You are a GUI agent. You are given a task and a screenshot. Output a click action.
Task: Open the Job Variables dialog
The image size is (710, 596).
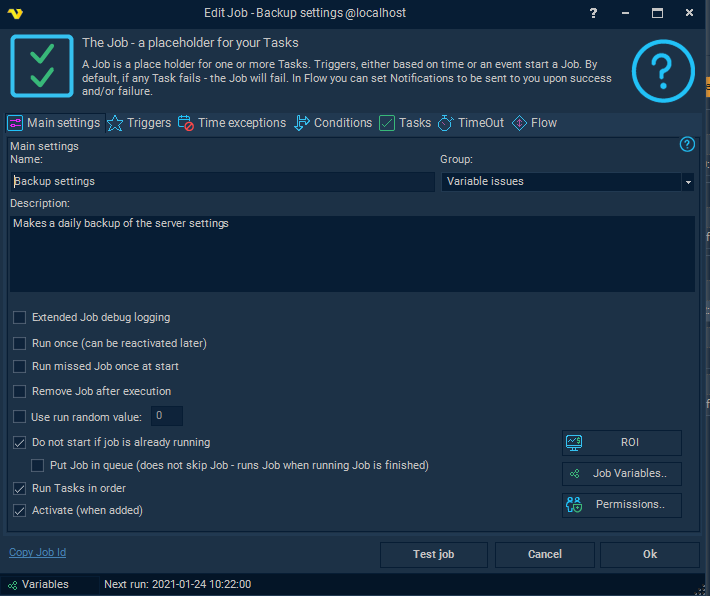tap(621, 474)
